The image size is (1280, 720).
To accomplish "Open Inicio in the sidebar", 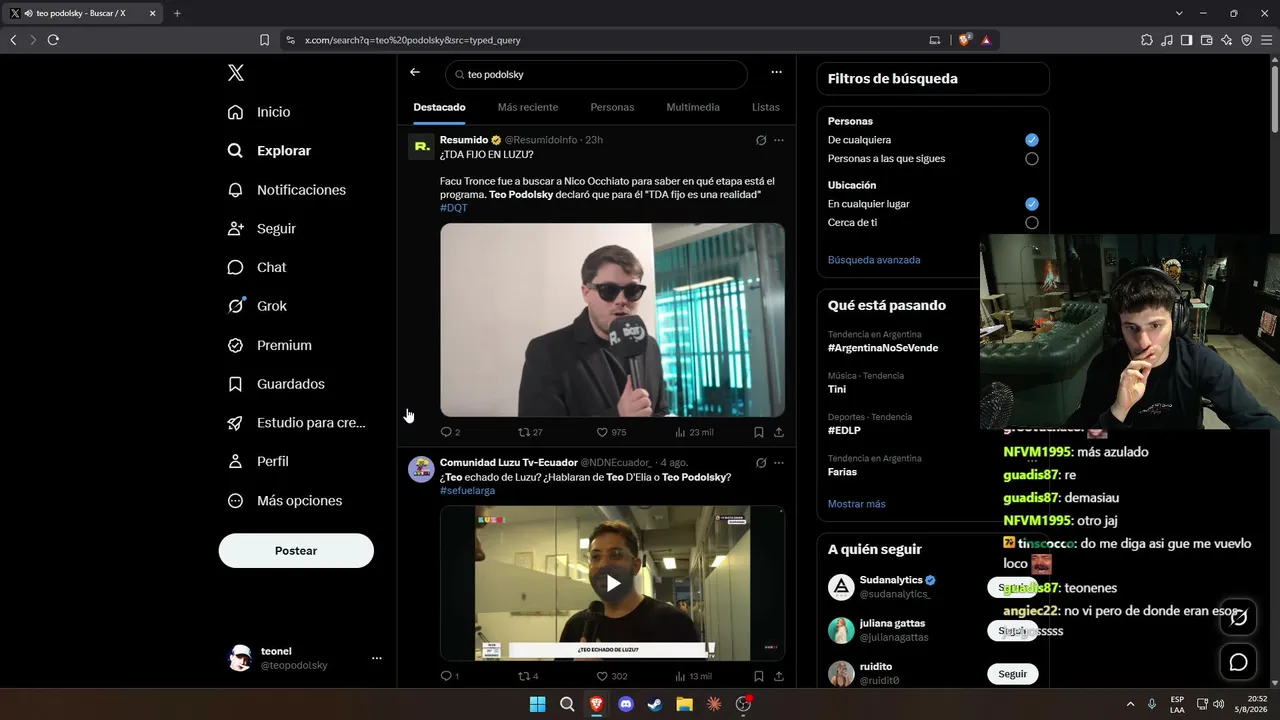I will coord(259,112).
